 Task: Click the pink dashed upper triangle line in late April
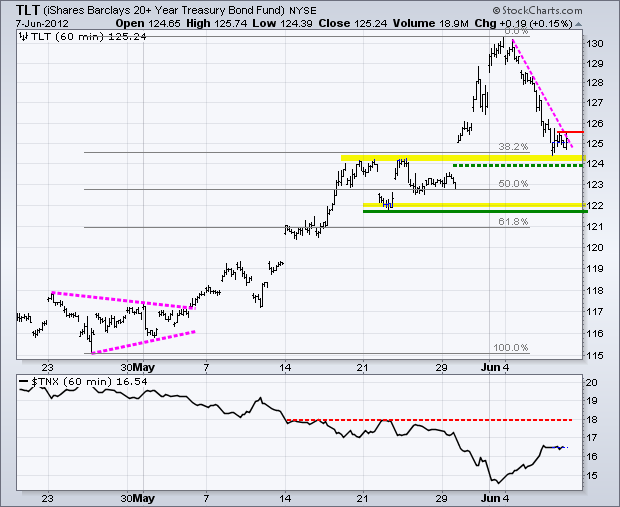click(x=123, y=300)
